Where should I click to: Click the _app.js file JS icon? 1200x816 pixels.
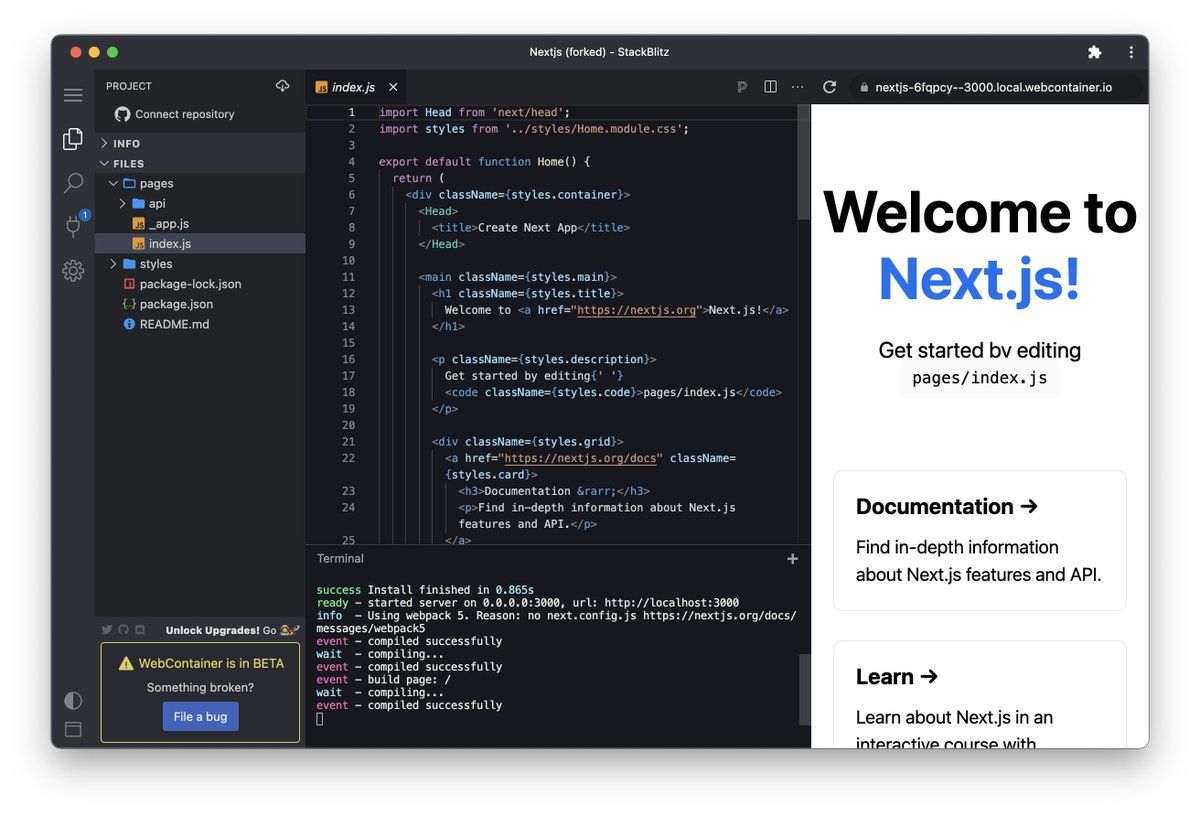138,224
